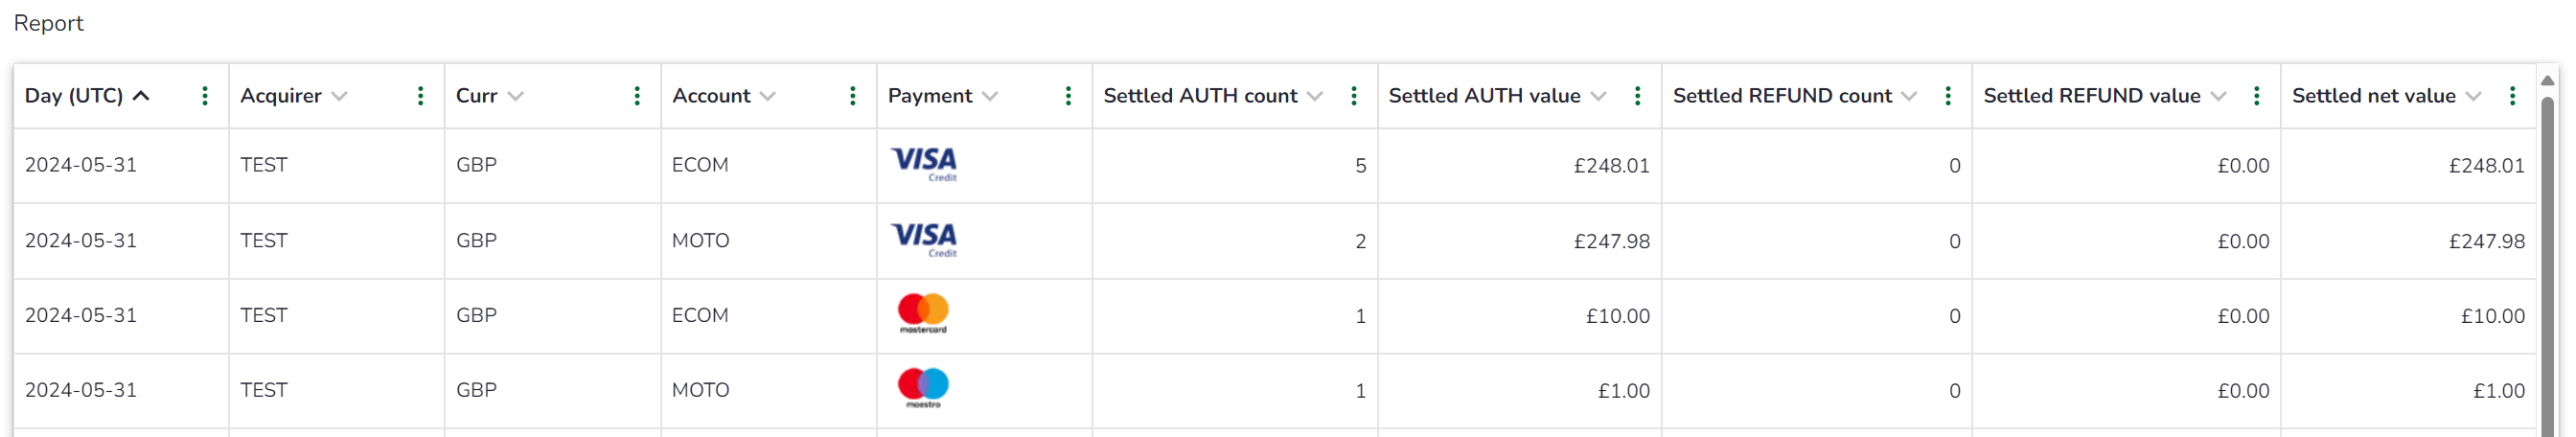Open Acquirer column kebab menu
Screen dimensions: 2576x437
(x=421, y=96)
